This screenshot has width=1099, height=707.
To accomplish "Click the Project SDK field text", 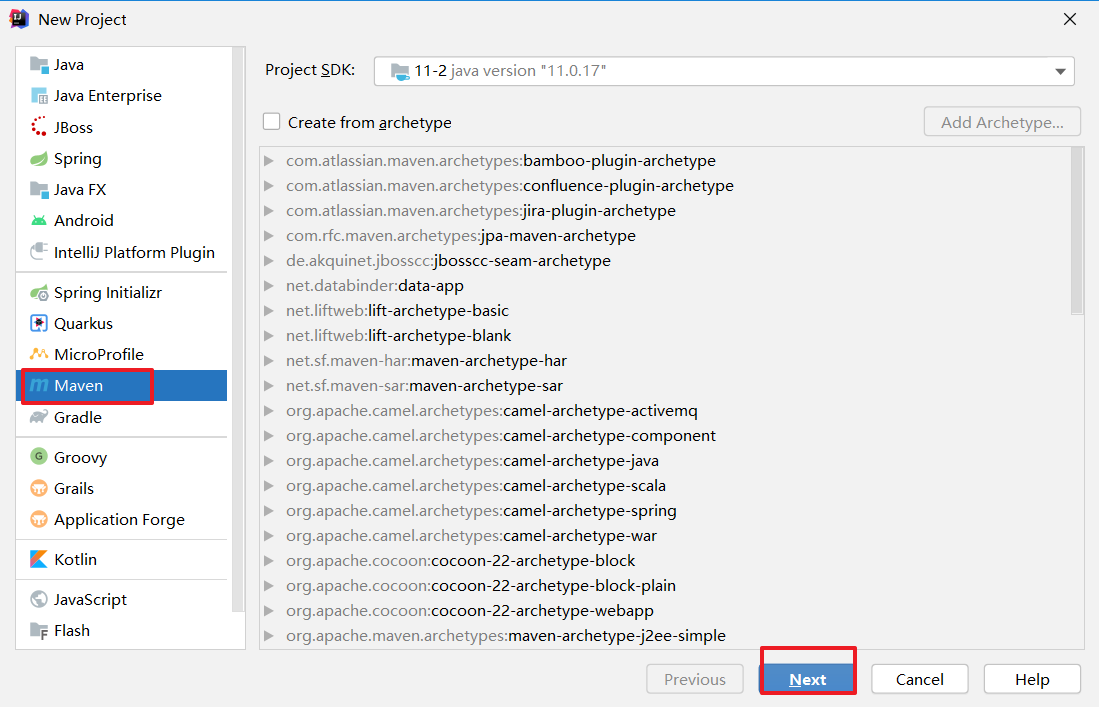I will pyautogui.click(x=510, y=71).
